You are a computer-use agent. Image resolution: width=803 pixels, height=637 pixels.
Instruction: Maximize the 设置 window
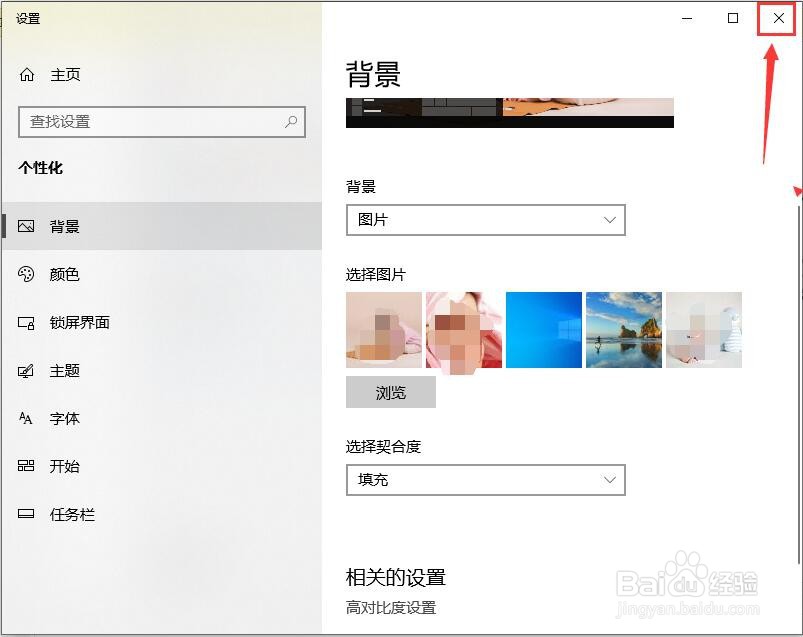tap(733, 18)
